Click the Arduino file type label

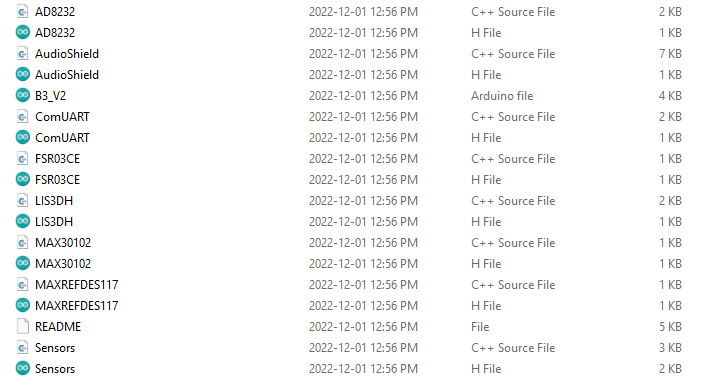[502, 96]
